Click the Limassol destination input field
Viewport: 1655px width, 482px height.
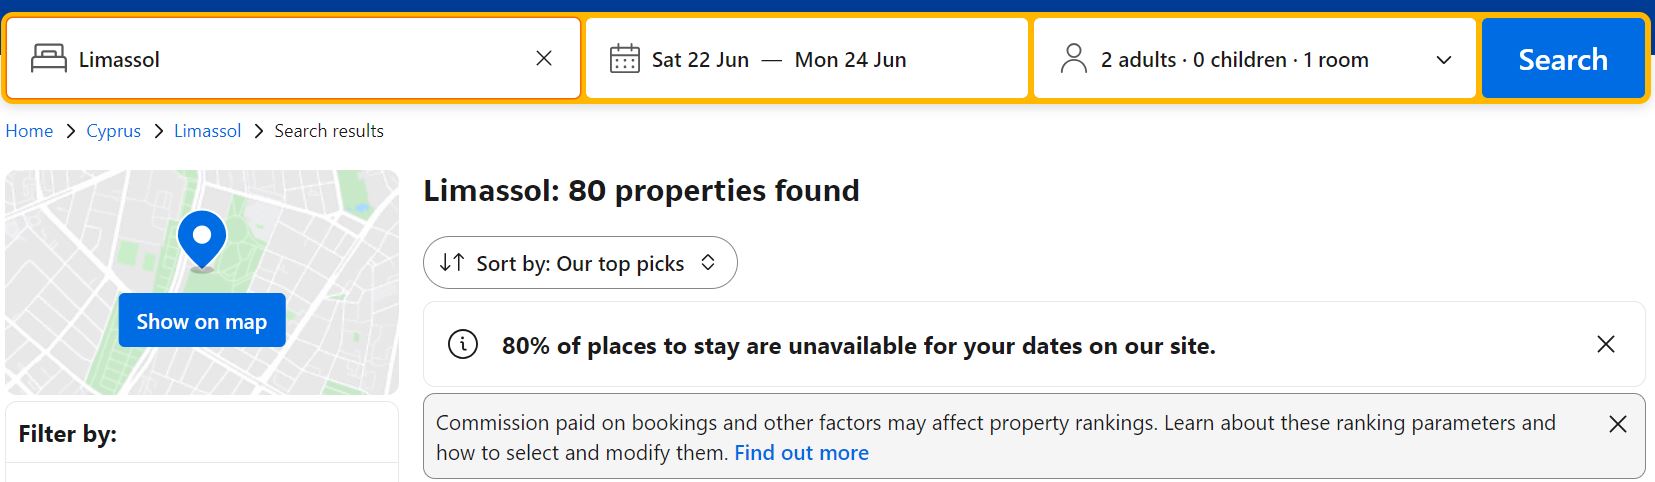(x=300, y=60)
